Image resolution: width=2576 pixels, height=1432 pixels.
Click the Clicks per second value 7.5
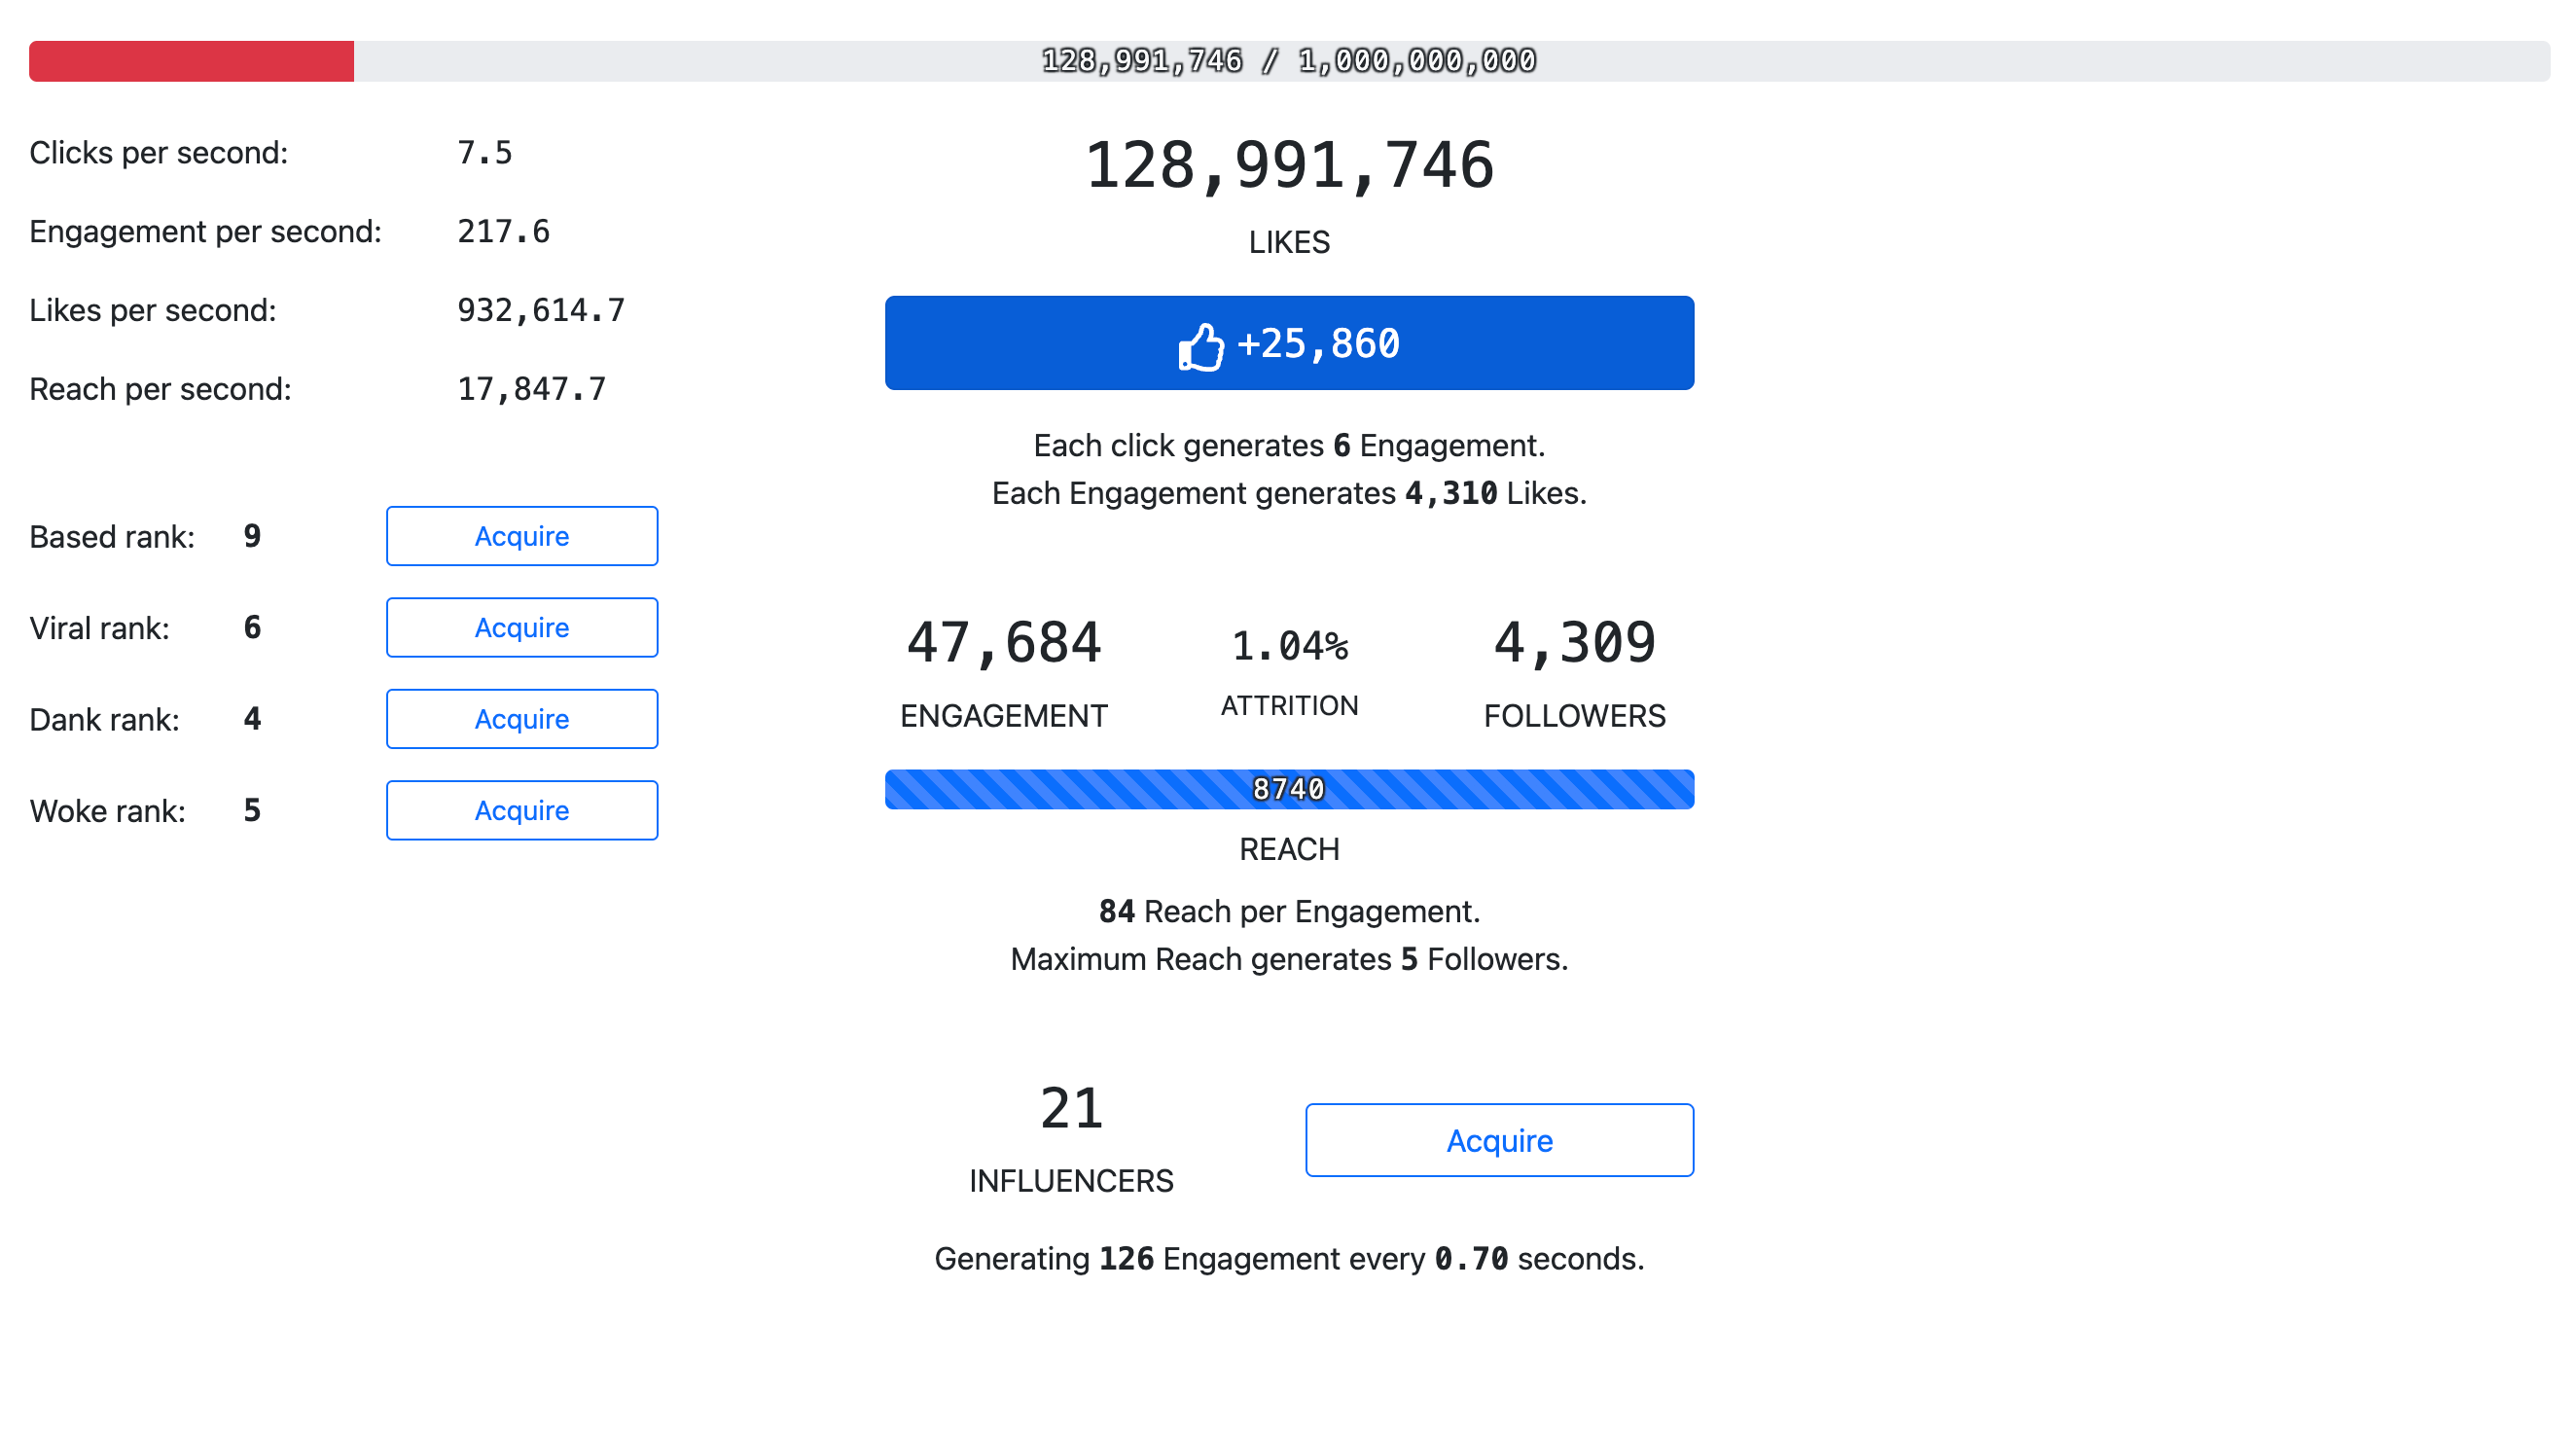(x=485, y=153)
